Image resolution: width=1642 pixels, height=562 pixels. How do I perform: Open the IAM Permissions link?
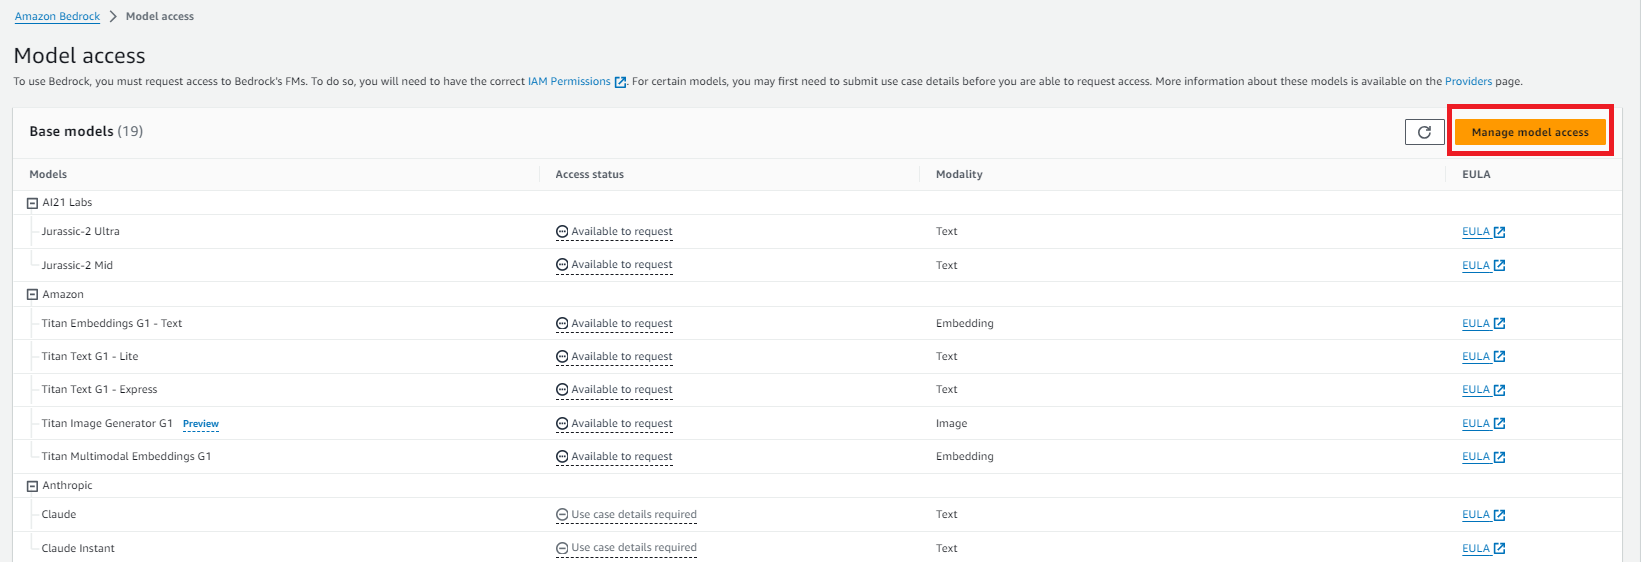577,82
